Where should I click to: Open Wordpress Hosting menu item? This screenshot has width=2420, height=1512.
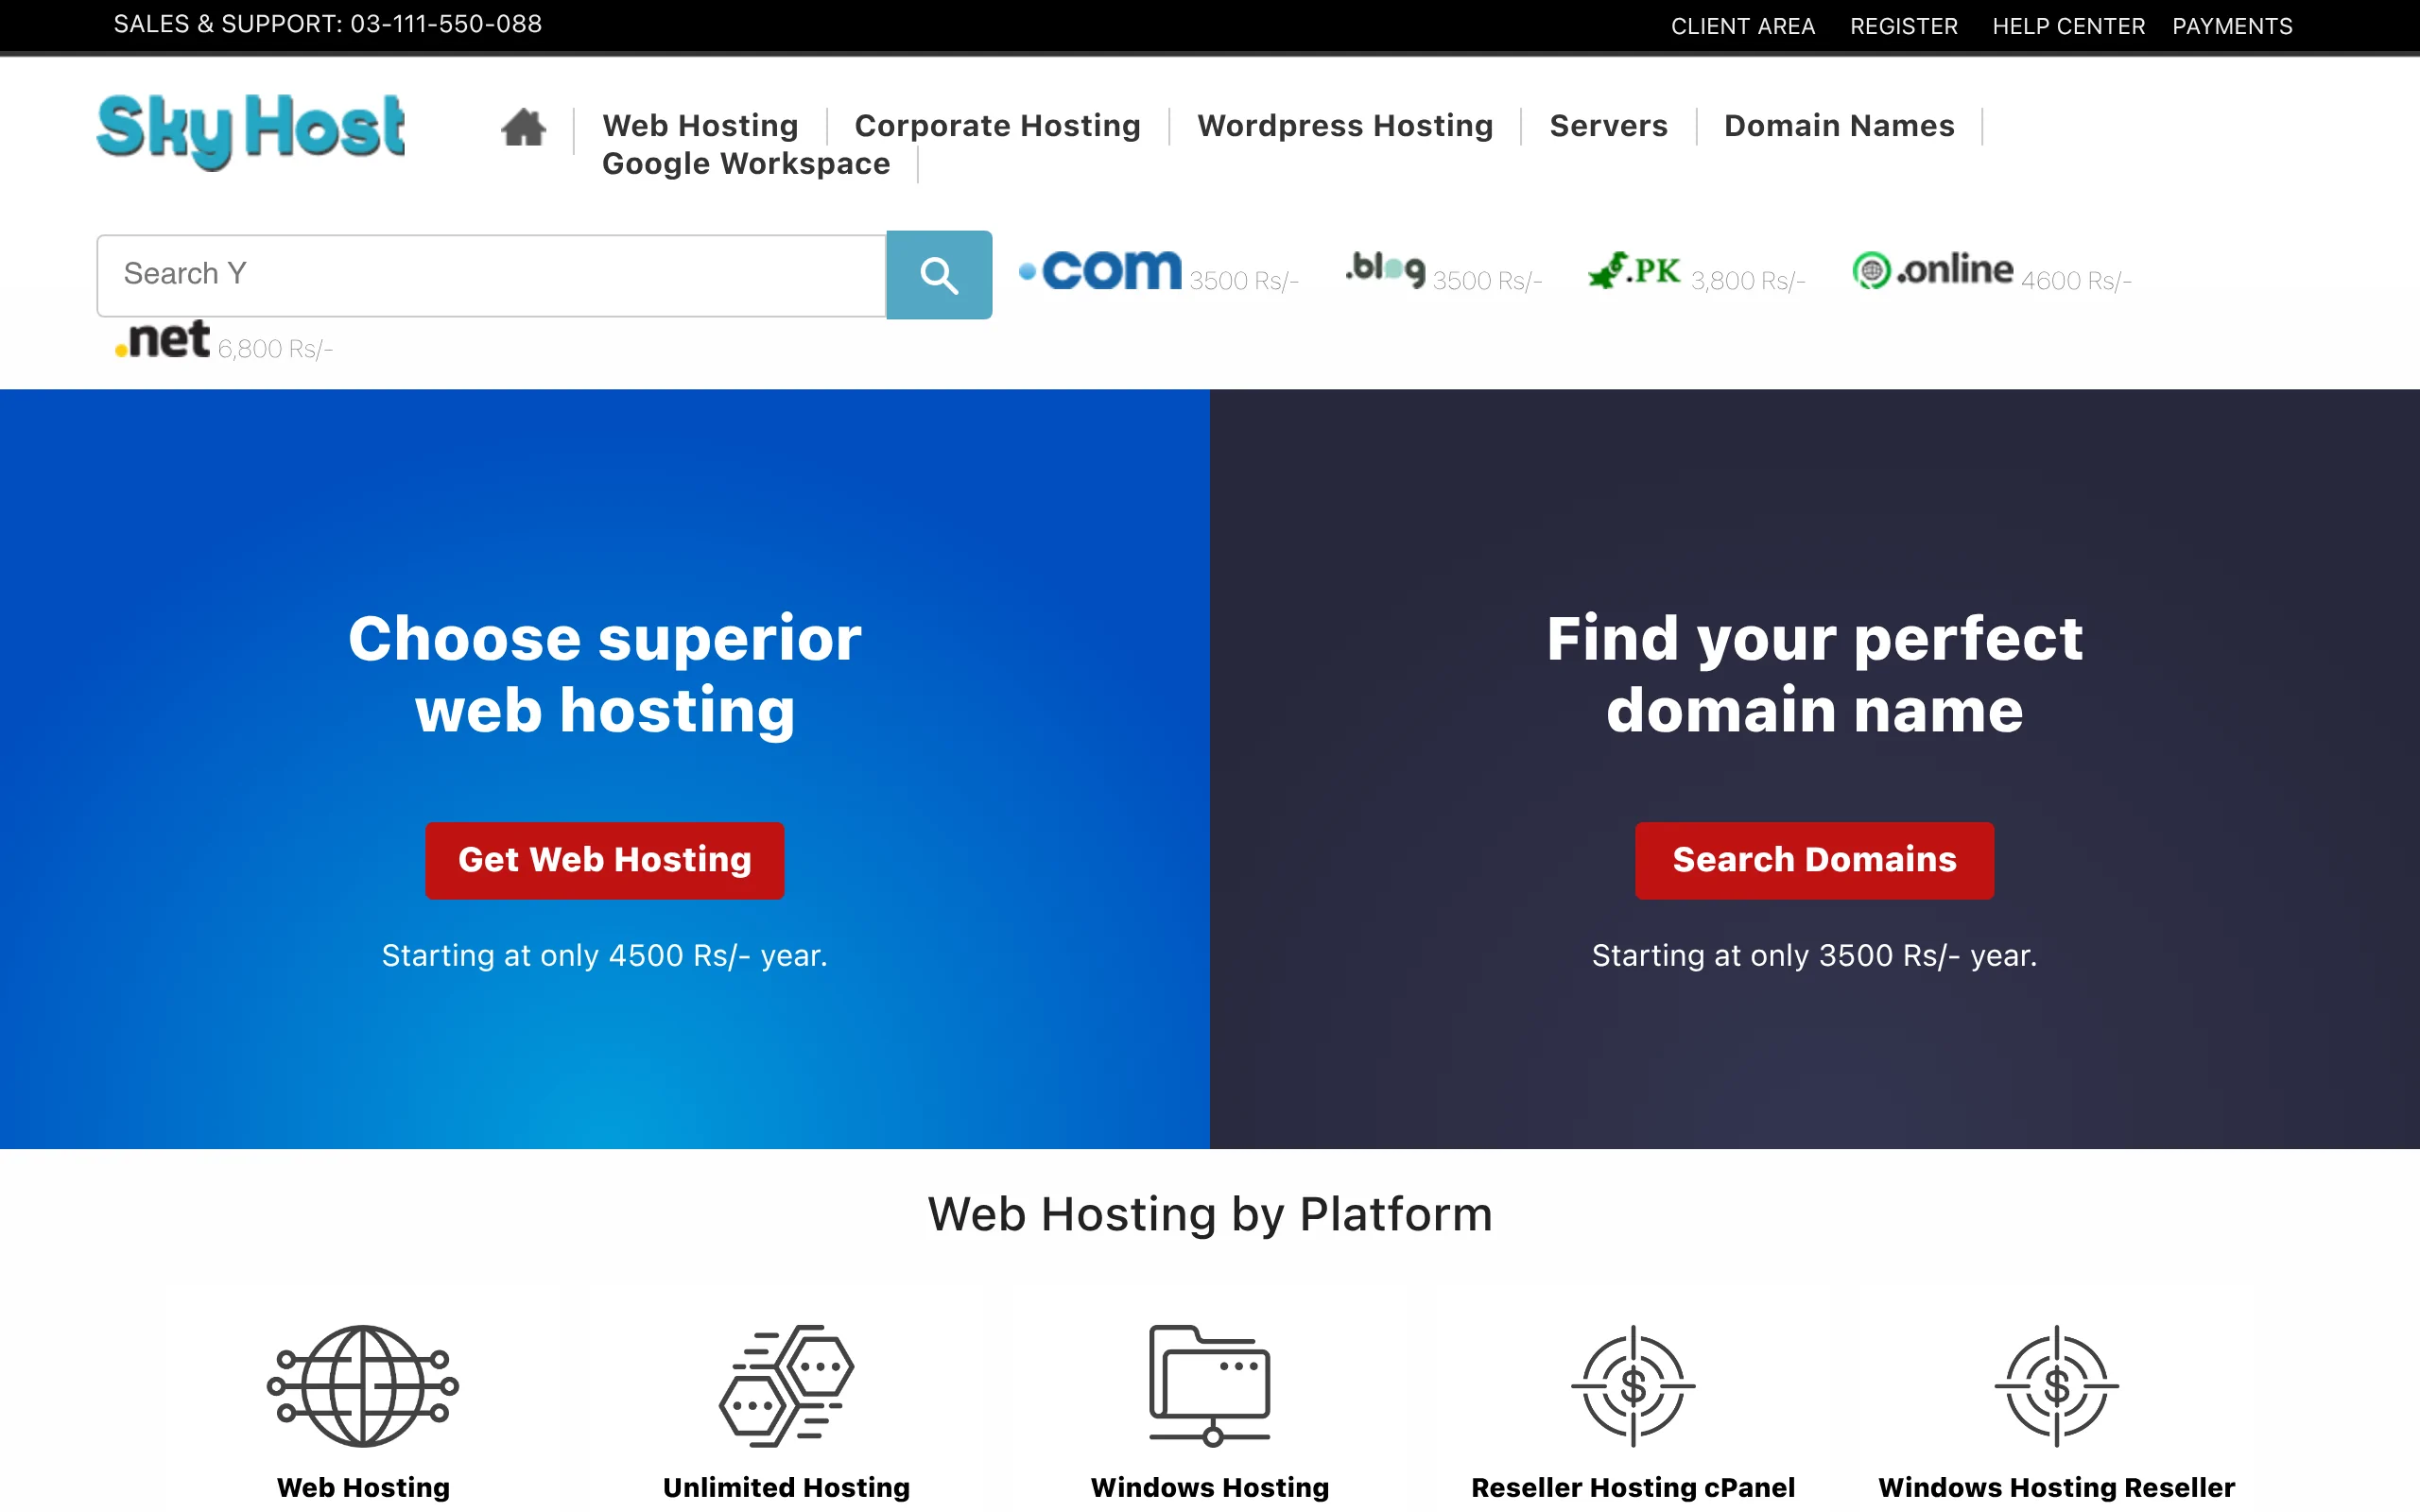pyautogui.click(x=1345, y=126)
